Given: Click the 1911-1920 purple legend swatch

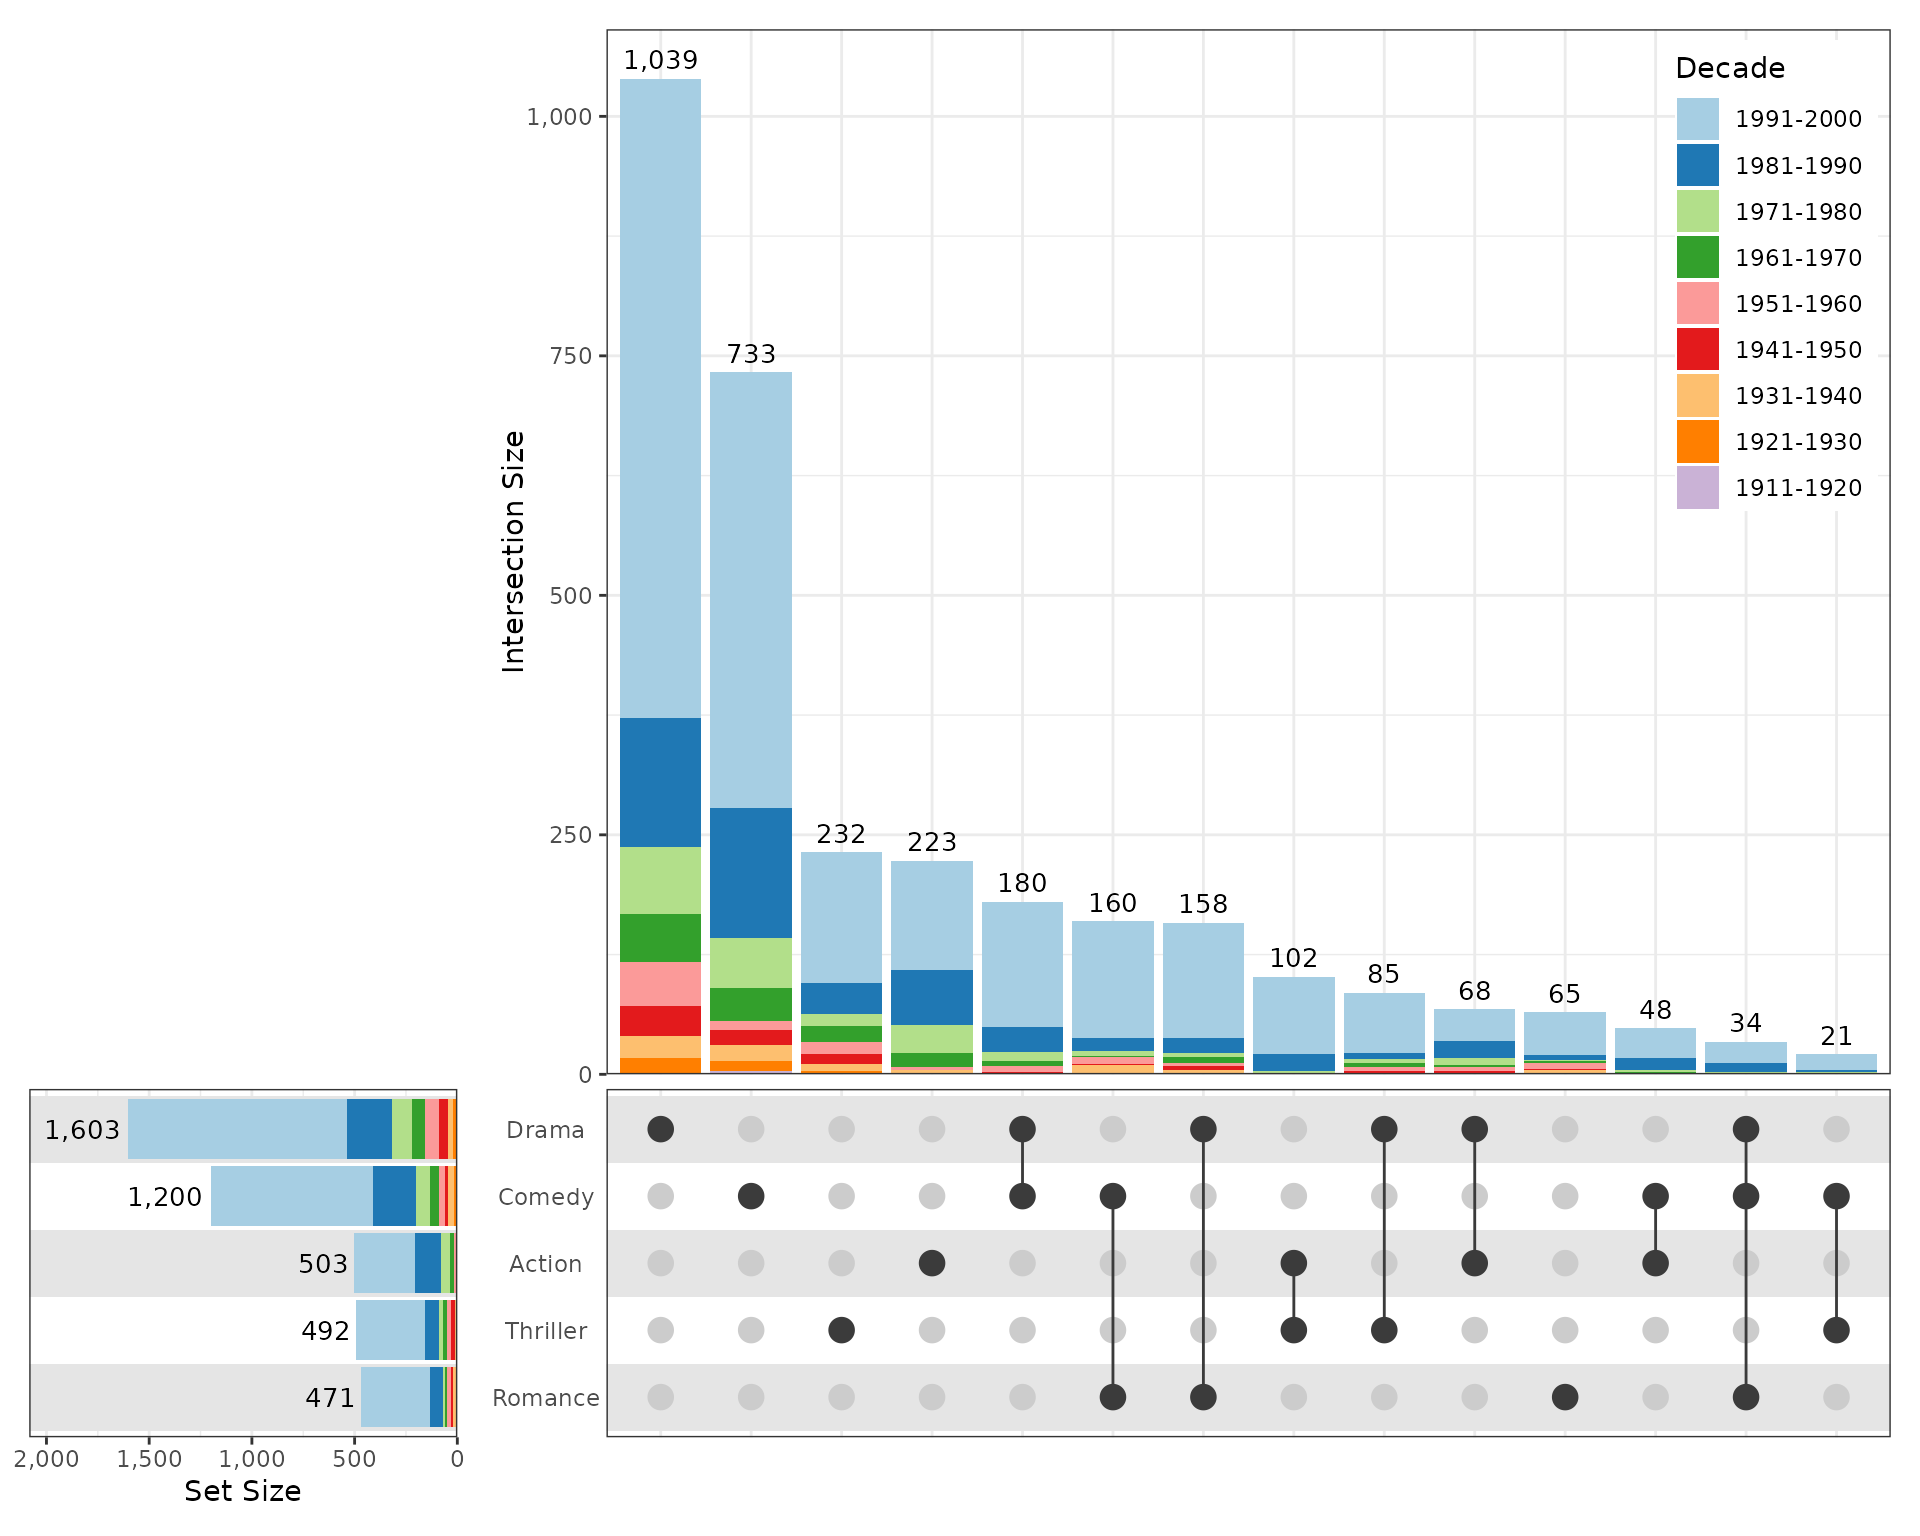Looking at the screenshot, I should (x=1697, y=487).
